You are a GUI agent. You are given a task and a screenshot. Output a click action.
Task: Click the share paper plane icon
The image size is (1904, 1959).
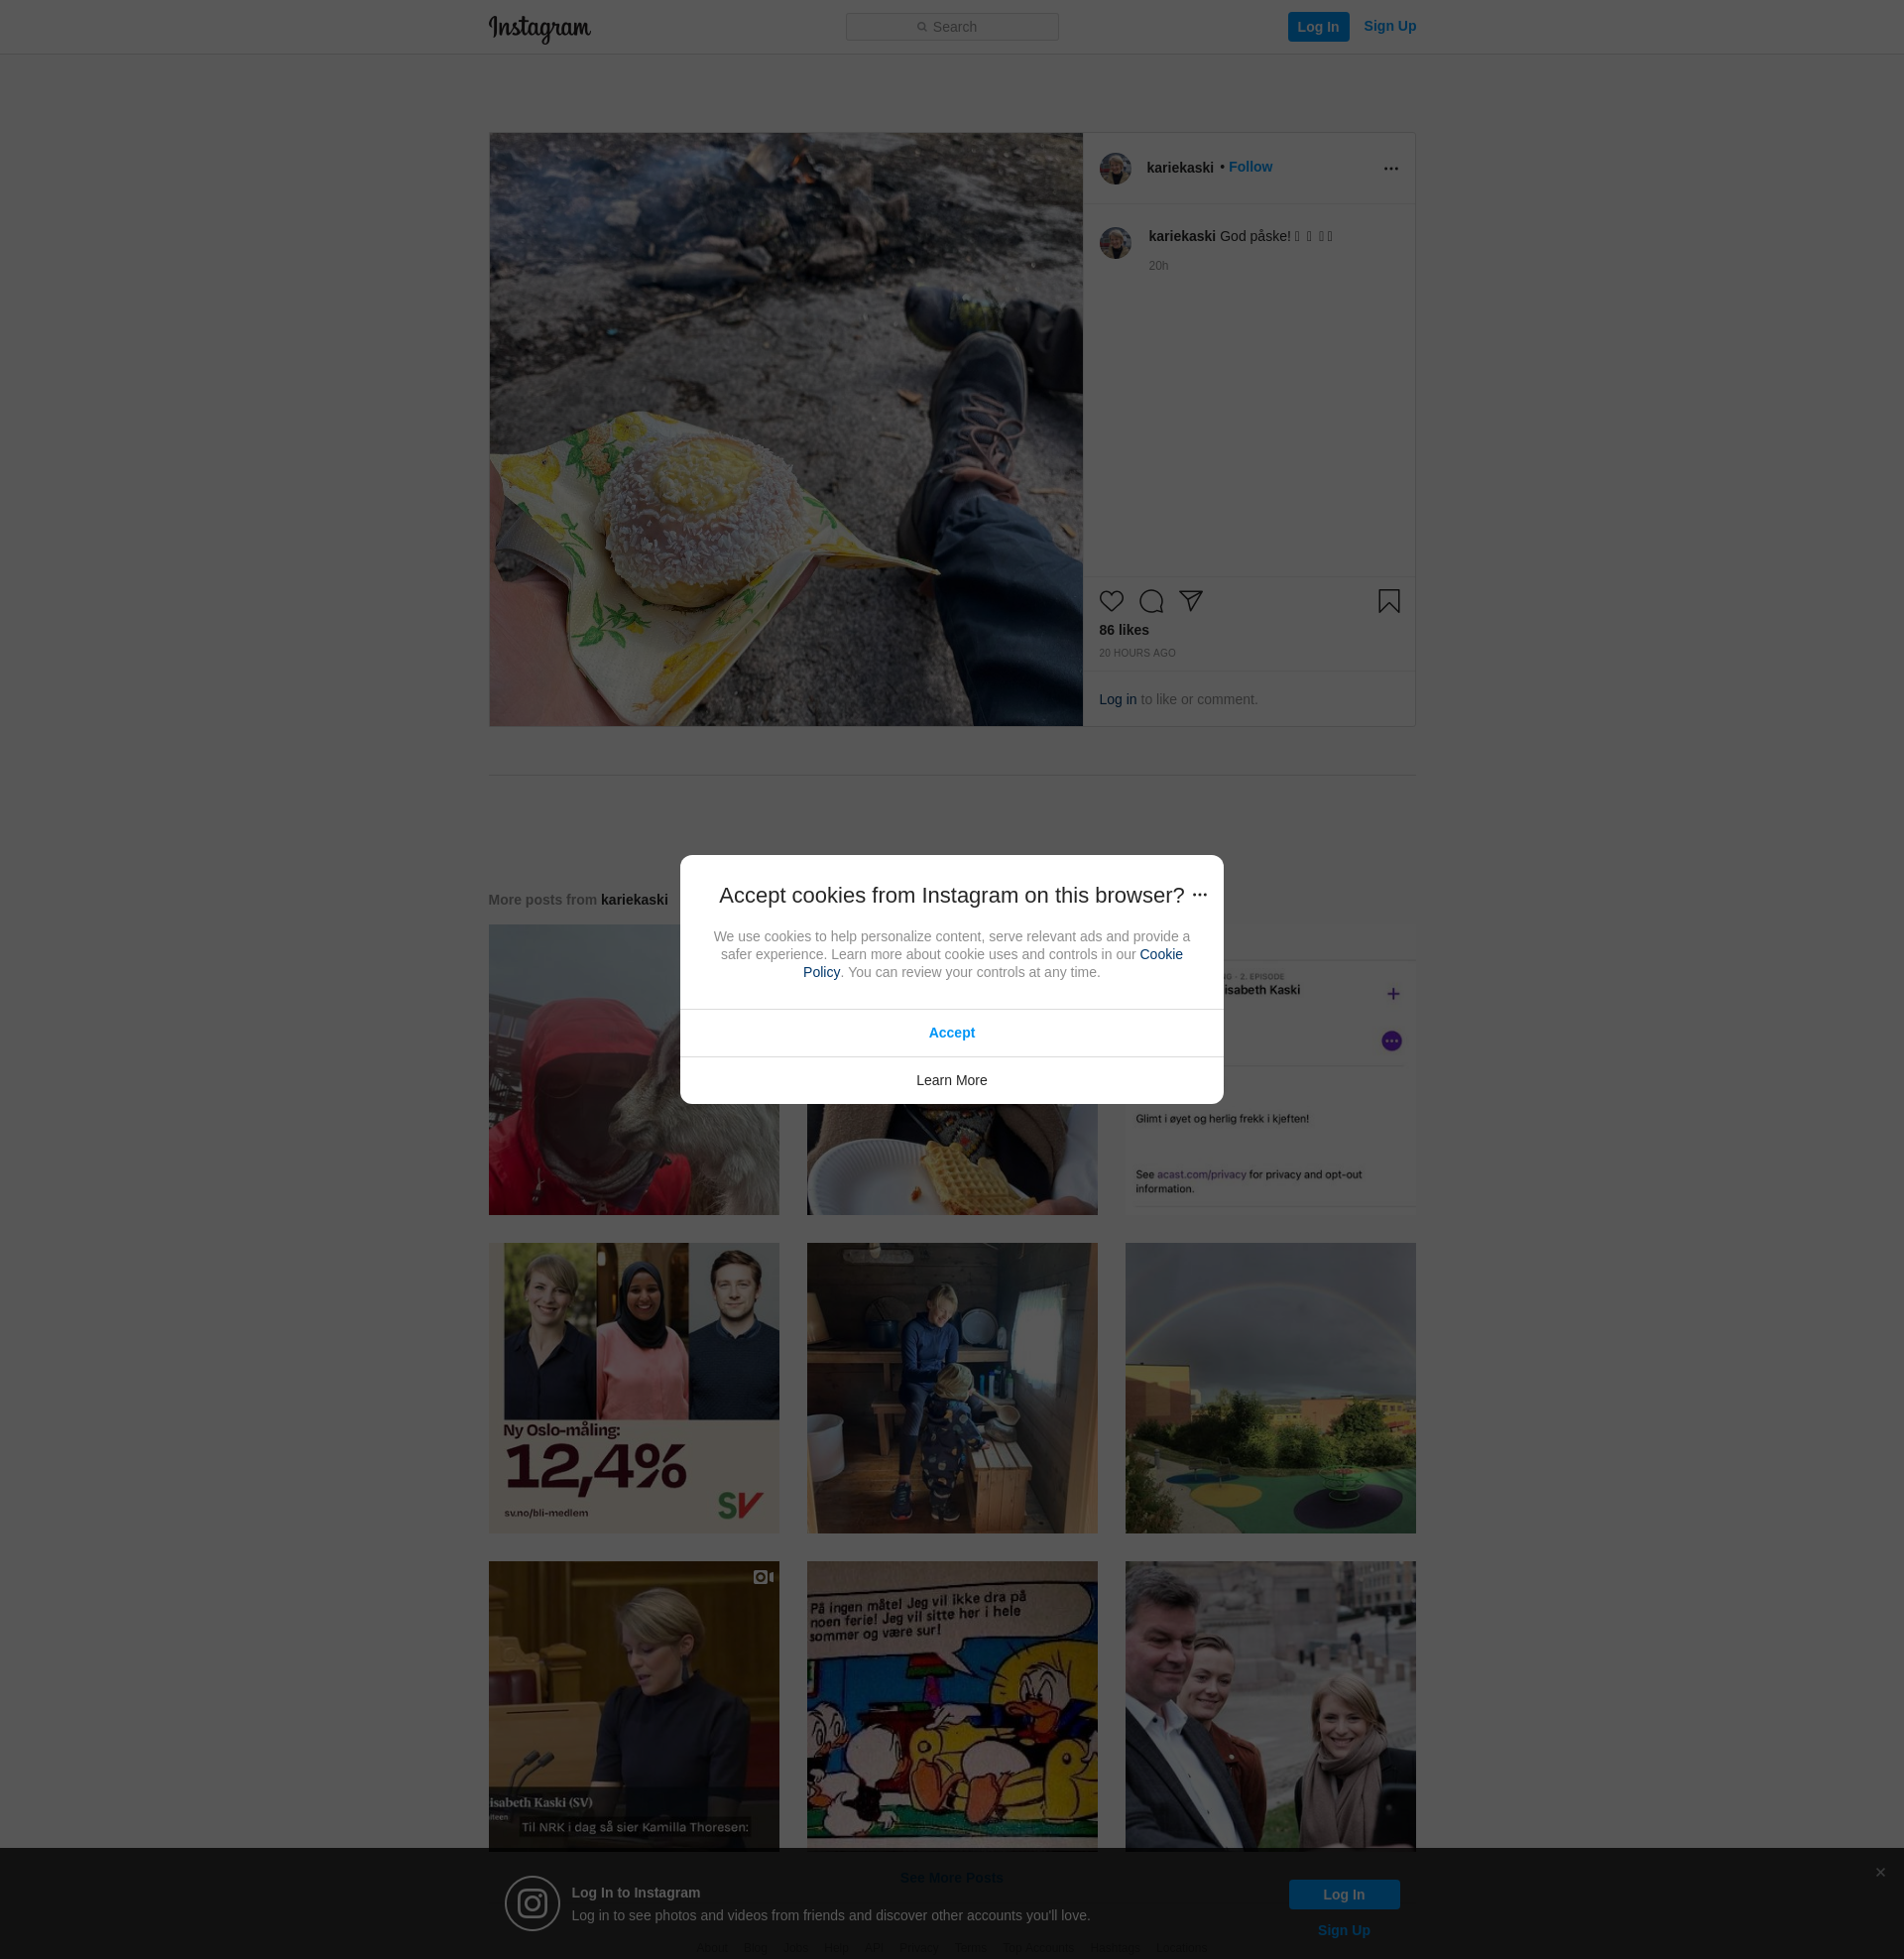(1190, 600)
